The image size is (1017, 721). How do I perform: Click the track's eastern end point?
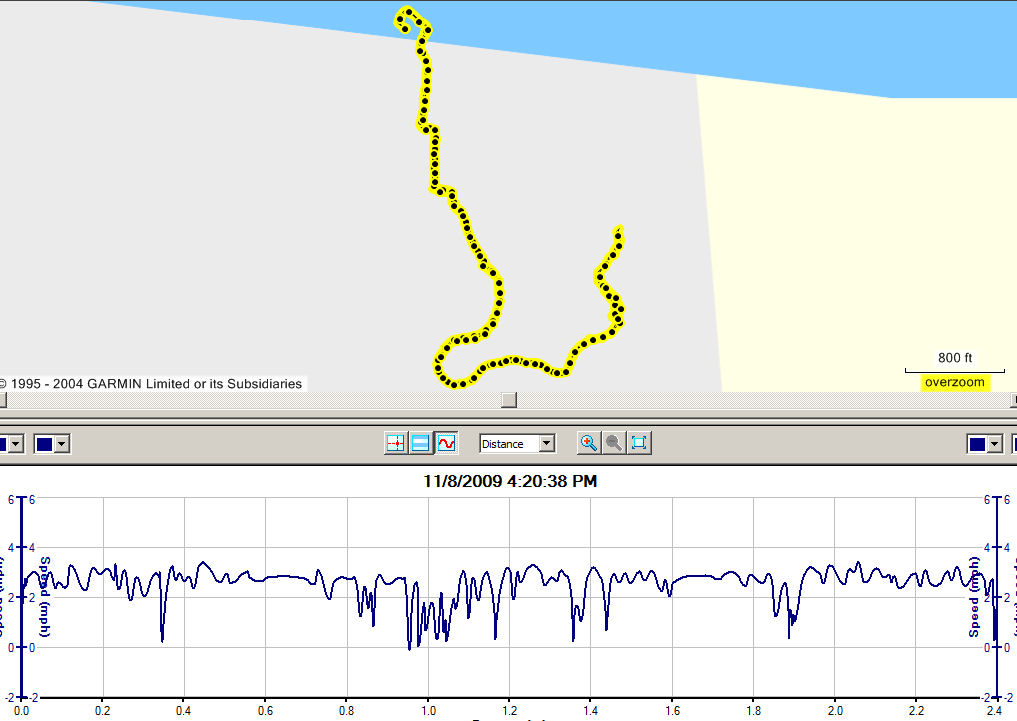(620, 230)
